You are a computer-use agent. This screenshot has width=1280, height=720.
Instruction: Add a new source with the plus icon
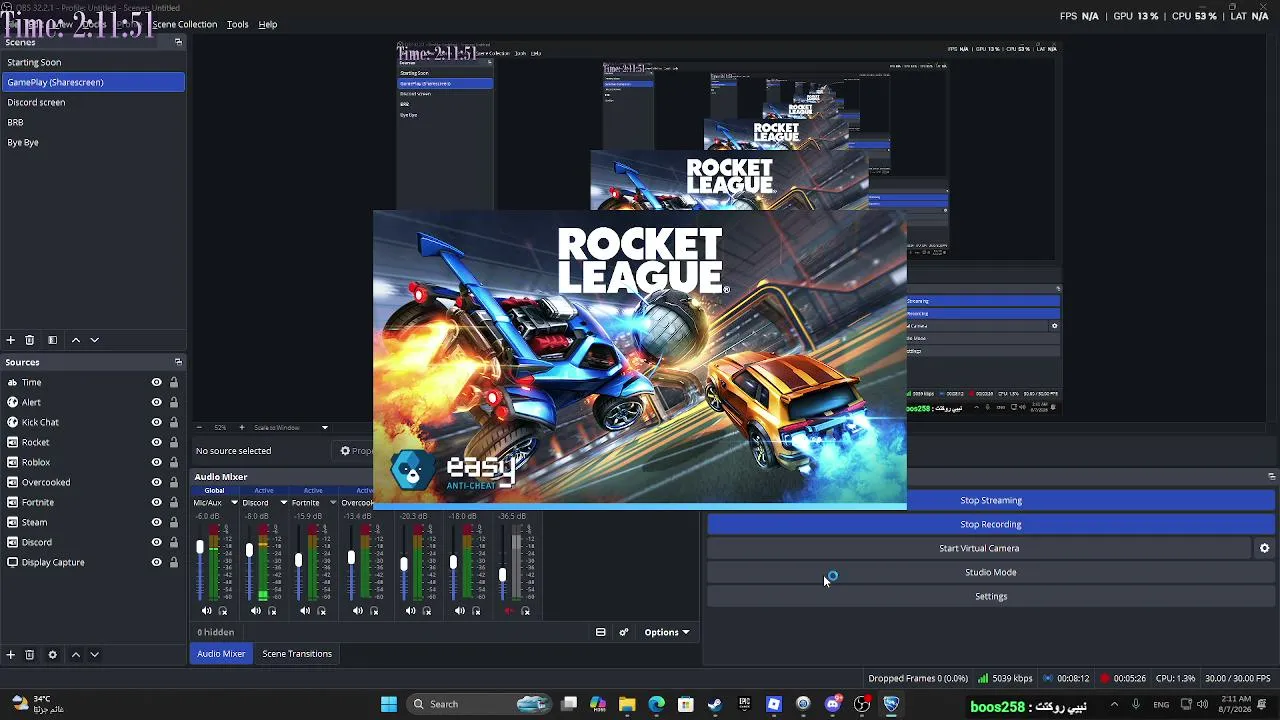click(11, 655)
